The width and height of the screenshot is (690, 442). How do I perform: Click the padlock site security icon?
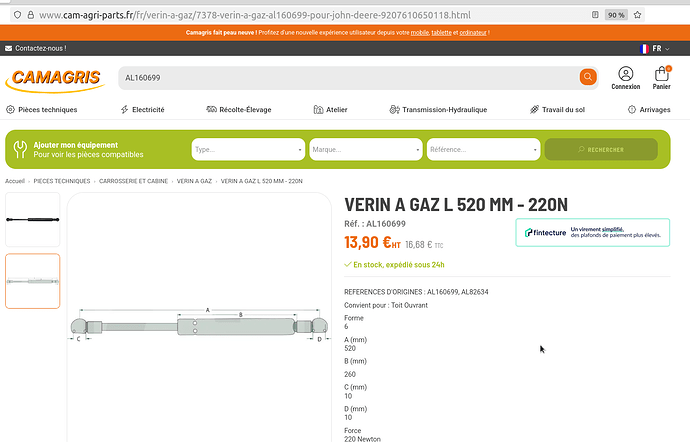tap(31, 15)
